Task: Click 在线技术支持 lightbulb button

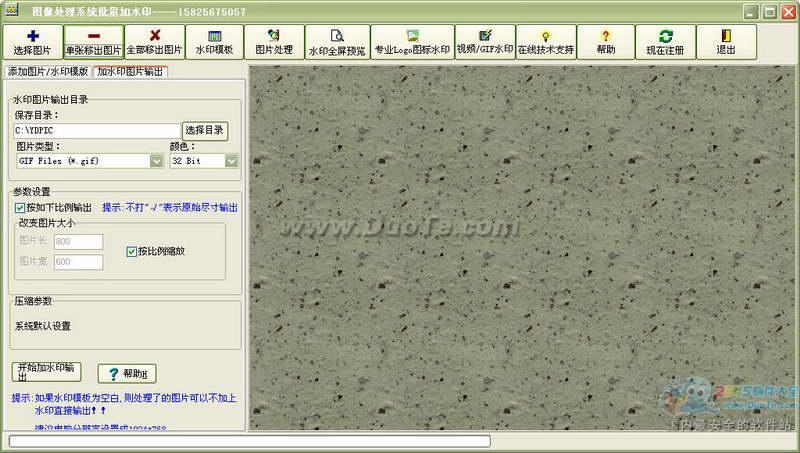Action: pyautogui.click(x=546, y=41)
